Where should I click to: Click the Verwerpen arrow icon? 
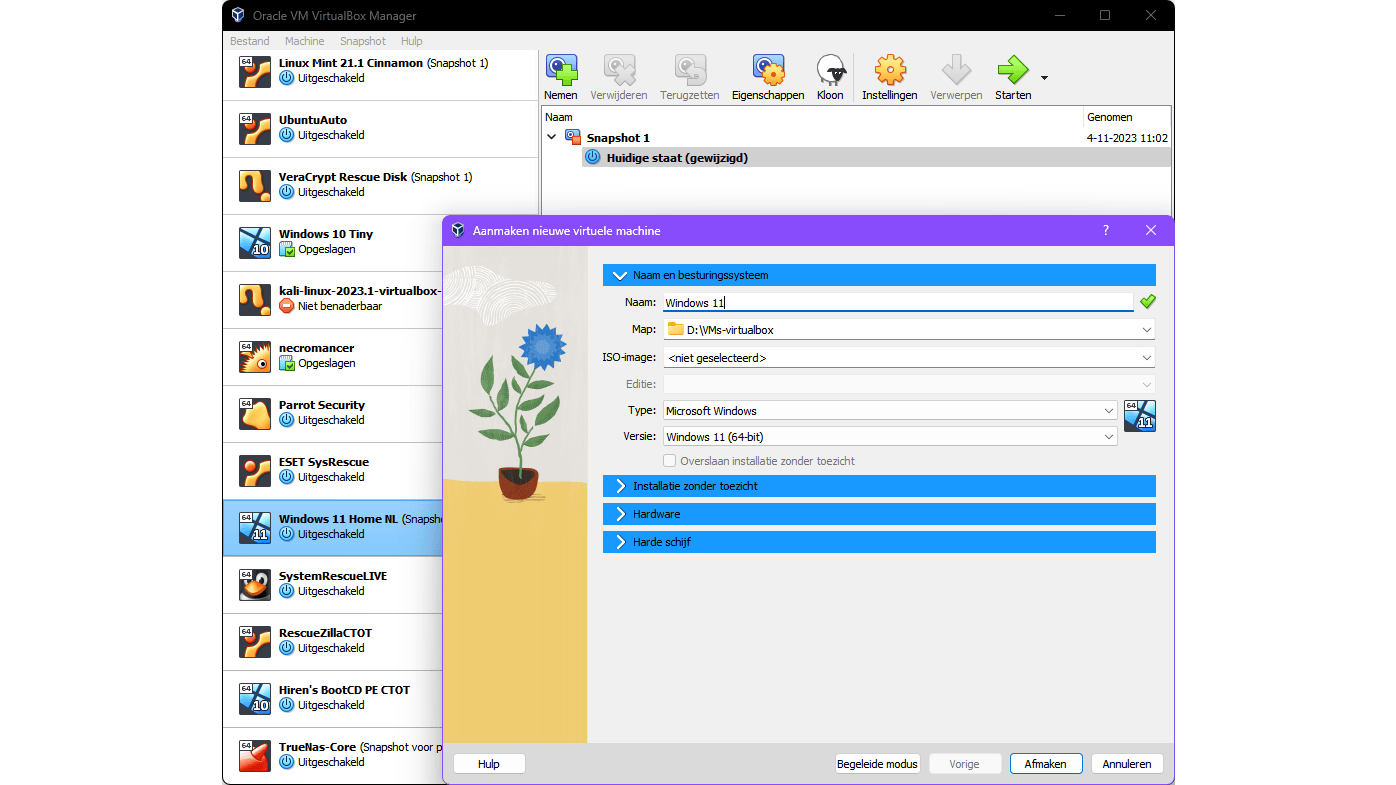coord(957,70)
